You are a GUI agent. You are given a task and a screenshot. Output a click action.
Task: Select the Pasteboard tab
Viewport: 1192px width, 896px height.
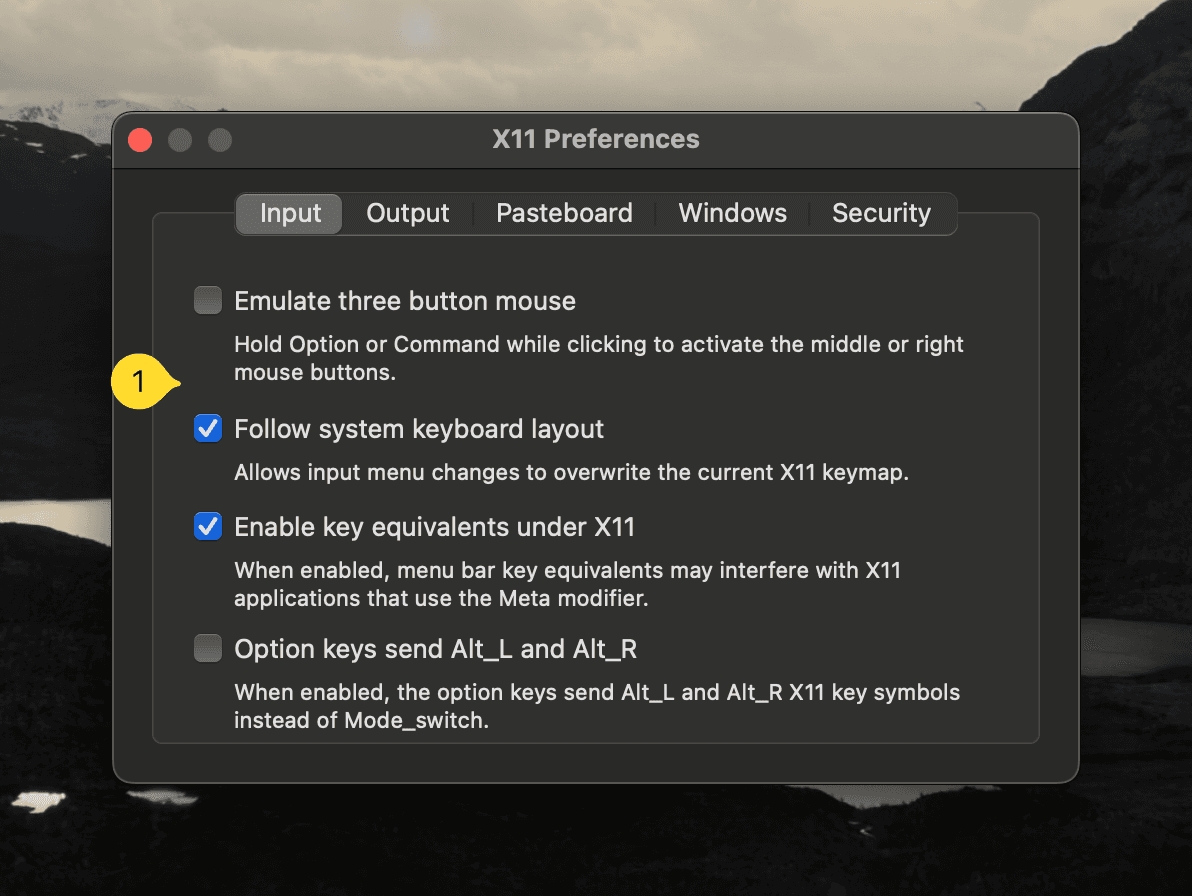coord(564,214)
